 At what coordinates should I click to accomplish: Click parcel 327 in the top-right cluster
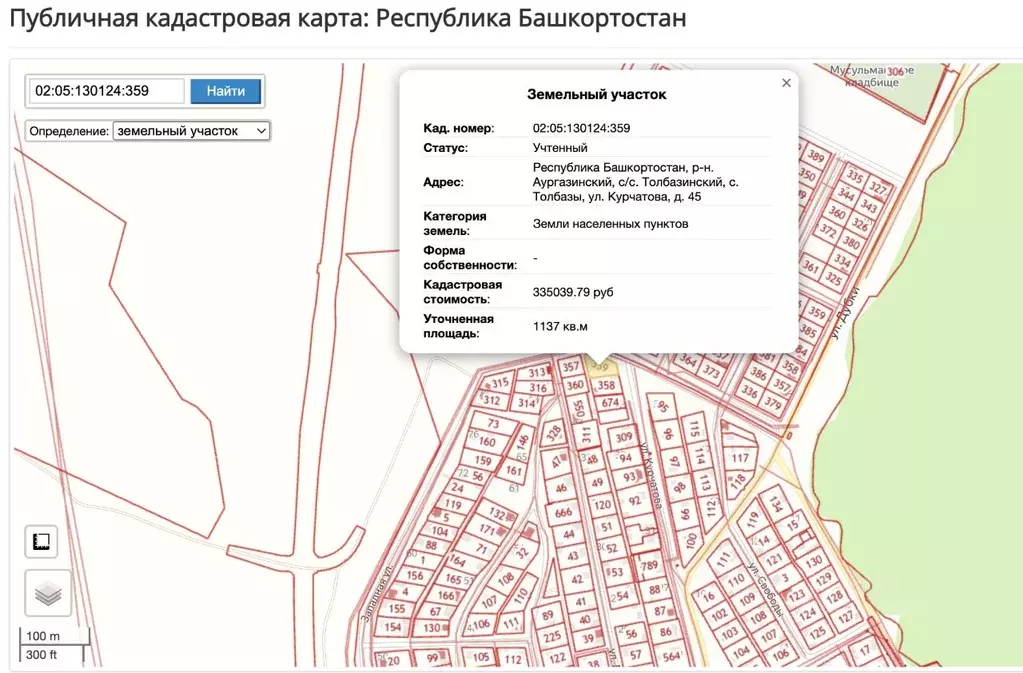(877, 187)
